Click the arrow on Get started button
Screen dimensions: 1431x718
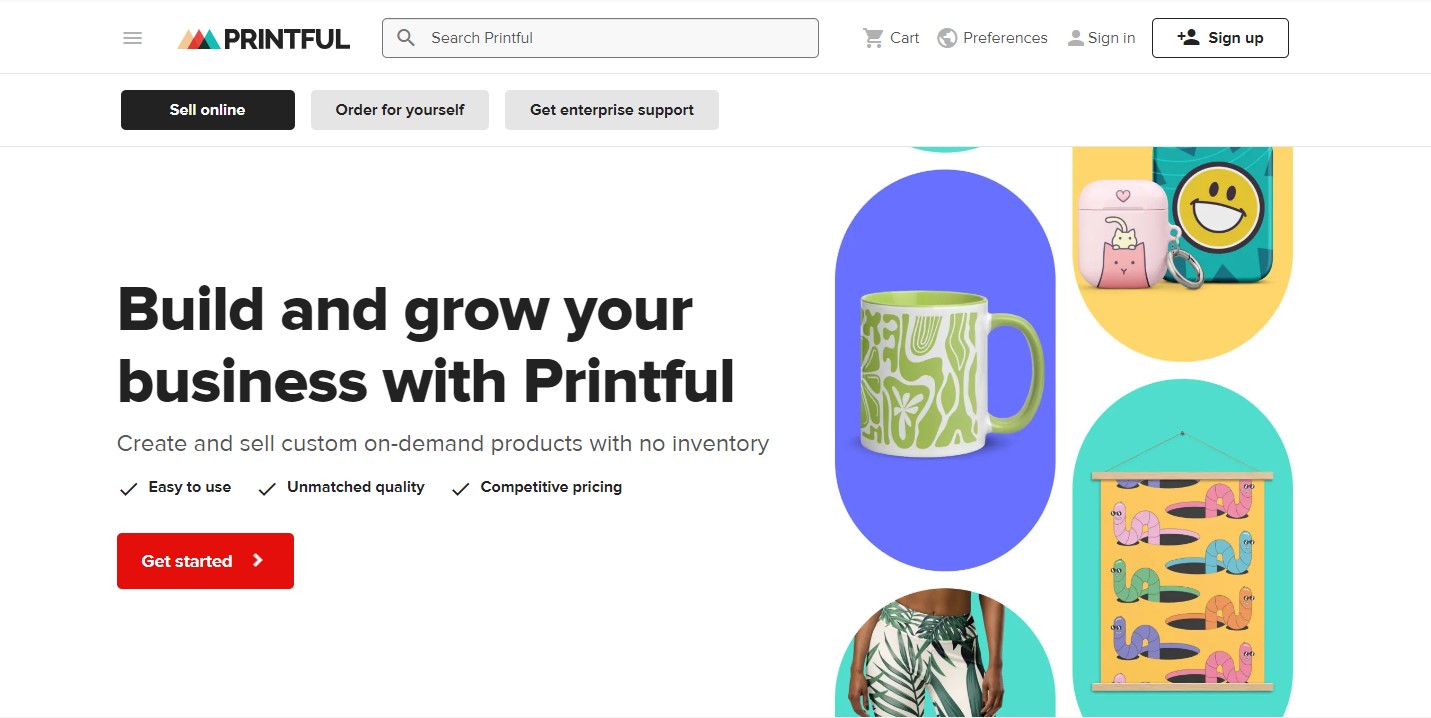tap(258, 561)
